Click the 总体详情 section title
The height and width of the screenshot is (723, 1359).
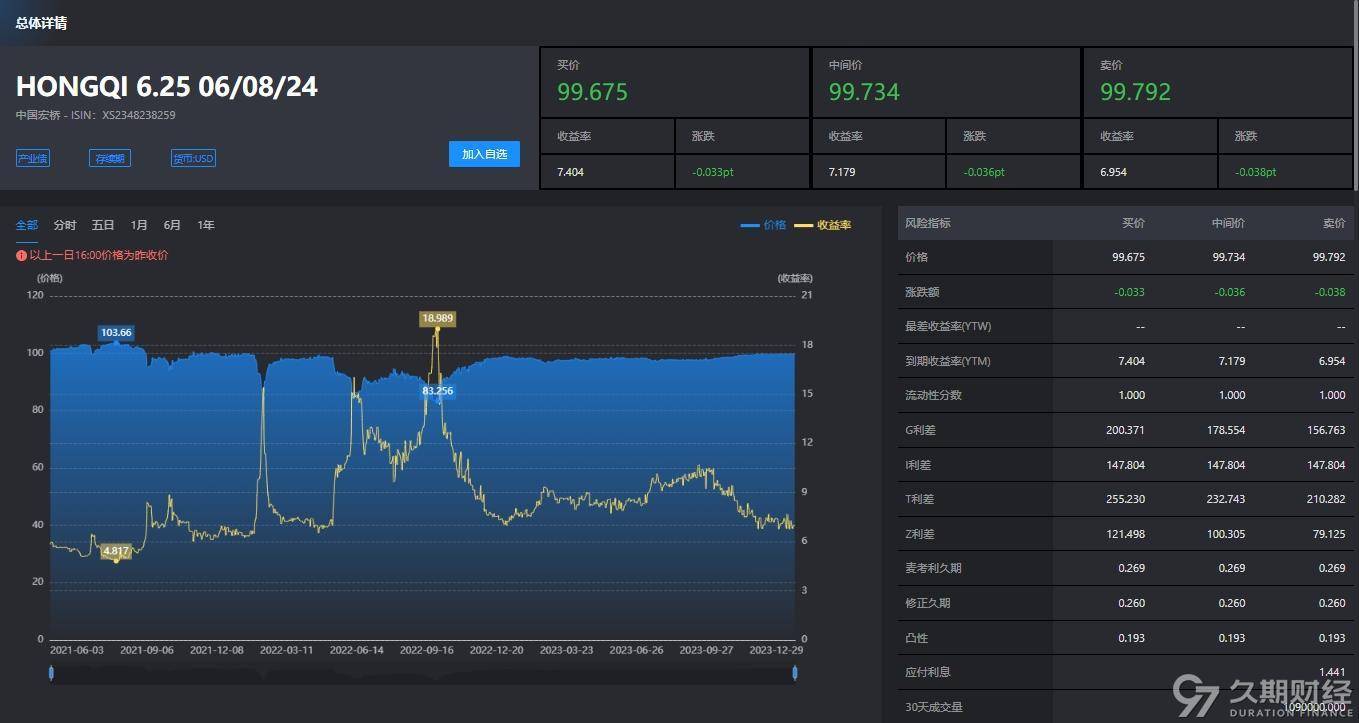42,22
